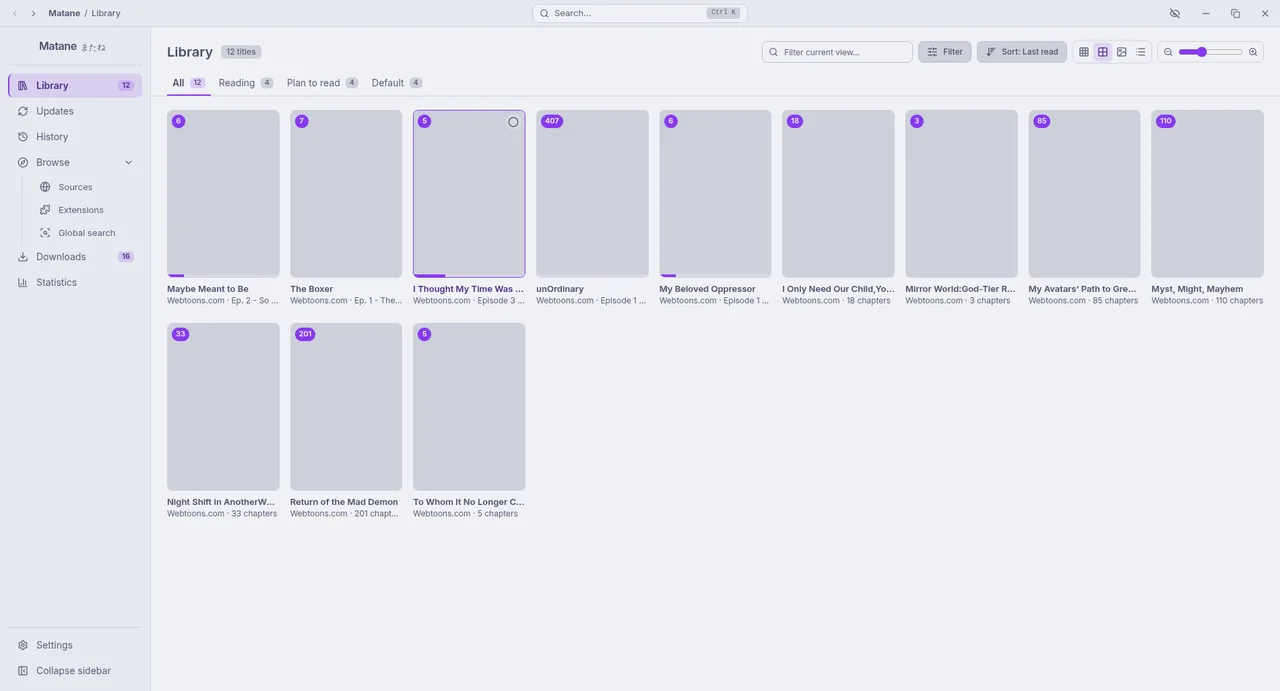Click the unOrdinary title text
The width and height of the screenshot is (1280, 691).
[x=560, y=289]
